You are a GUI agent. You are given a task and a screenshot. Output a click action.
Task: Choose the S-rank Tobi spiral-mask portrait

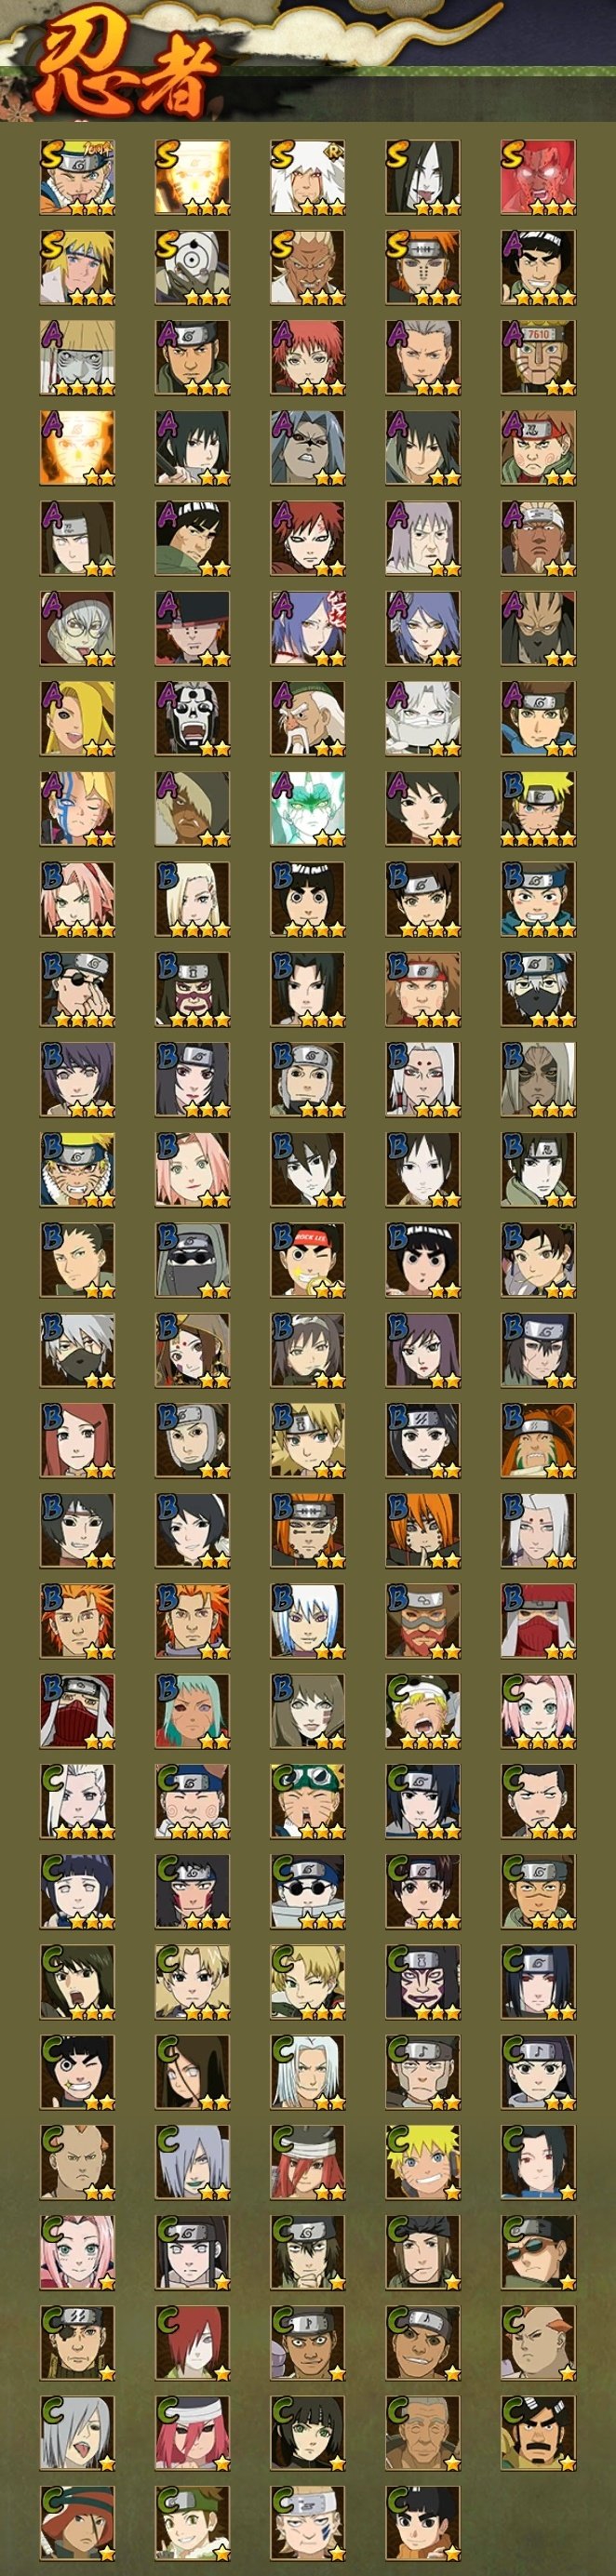[x=193, y=268]
